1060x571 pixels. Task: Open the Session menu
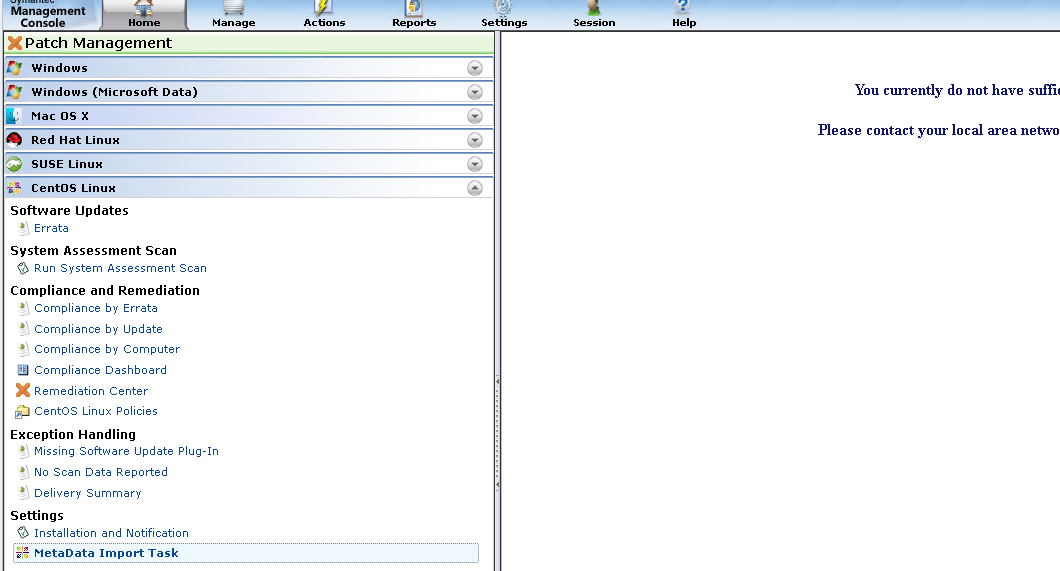[x=594, y=15]
